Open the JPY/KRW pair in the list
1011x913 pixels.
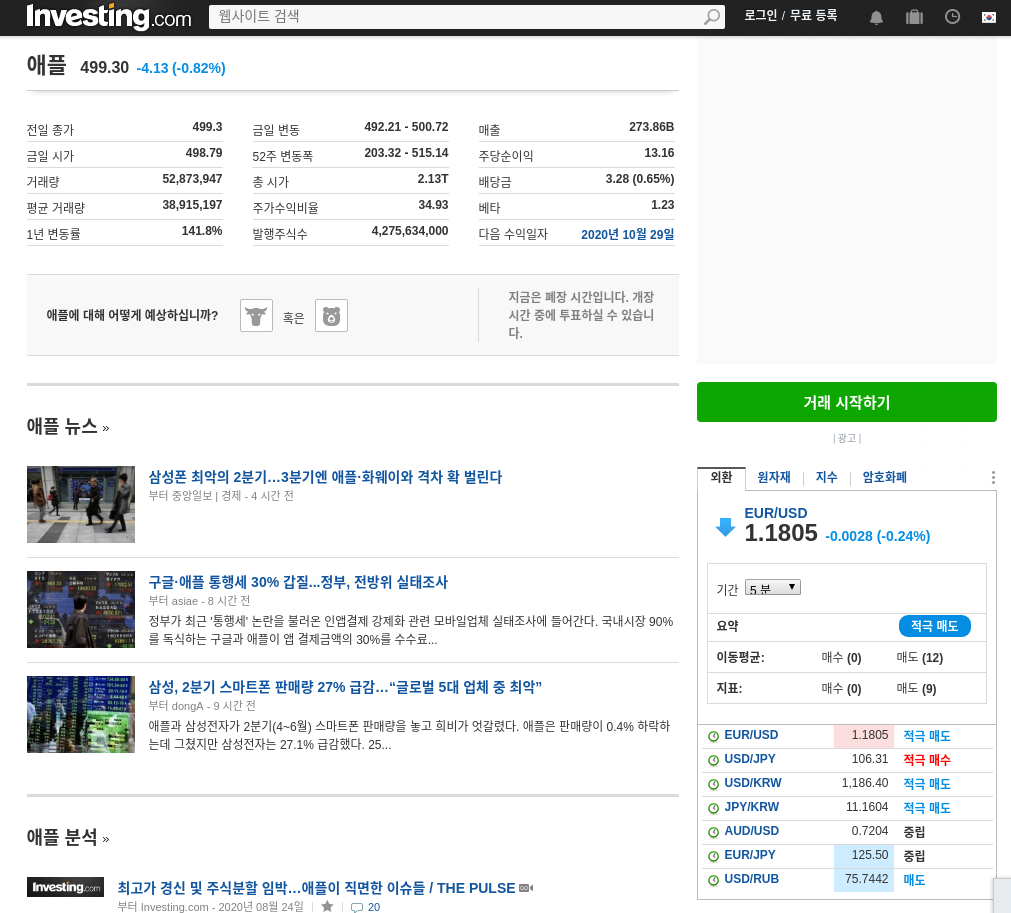tap(751, 807)
